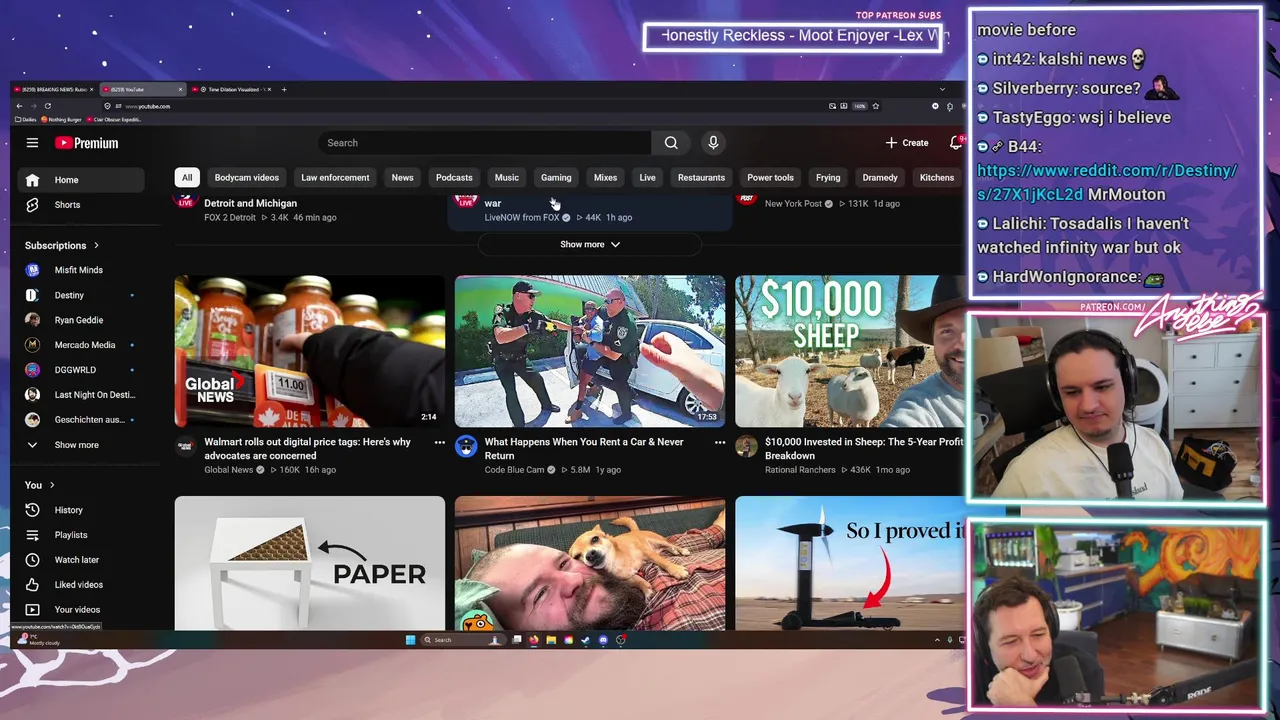1280x720 pixels.
Task: Open Destiny channel subscription
Action: pos(82,295)
